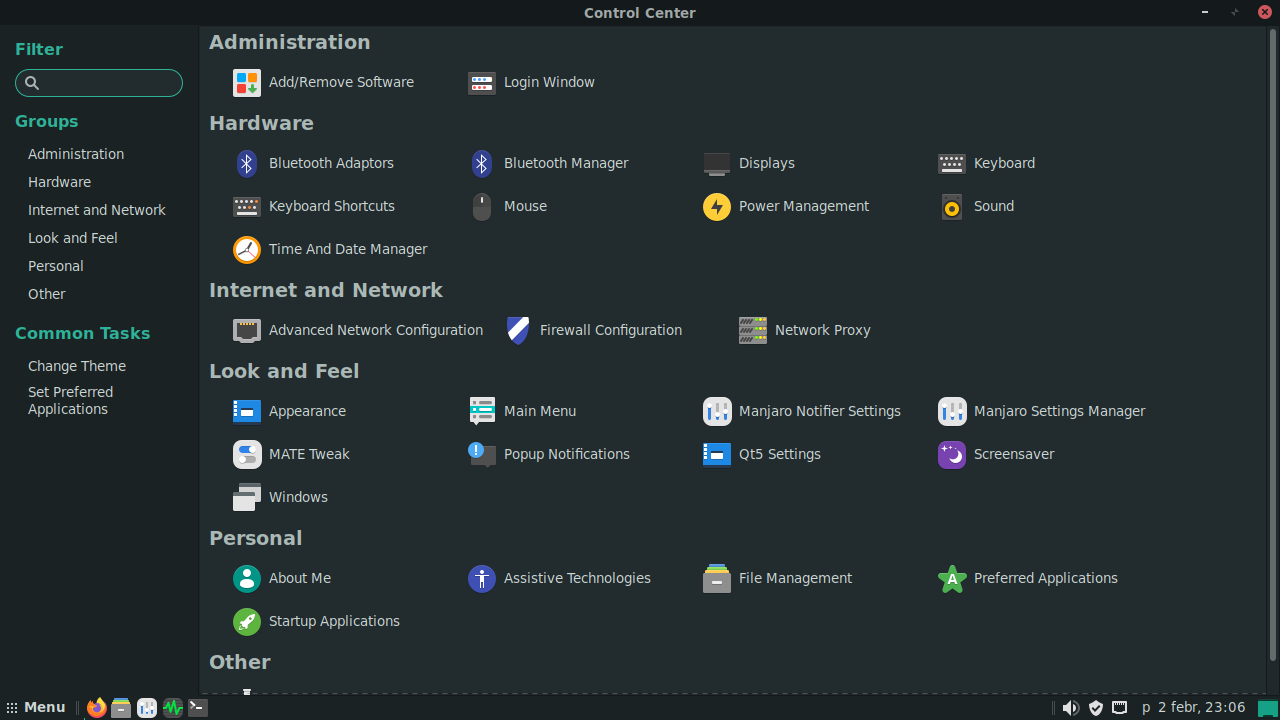Screen dimensions: 1280x720
Task: Select Look and Feel group in sidebar
Action: point(73,238)
